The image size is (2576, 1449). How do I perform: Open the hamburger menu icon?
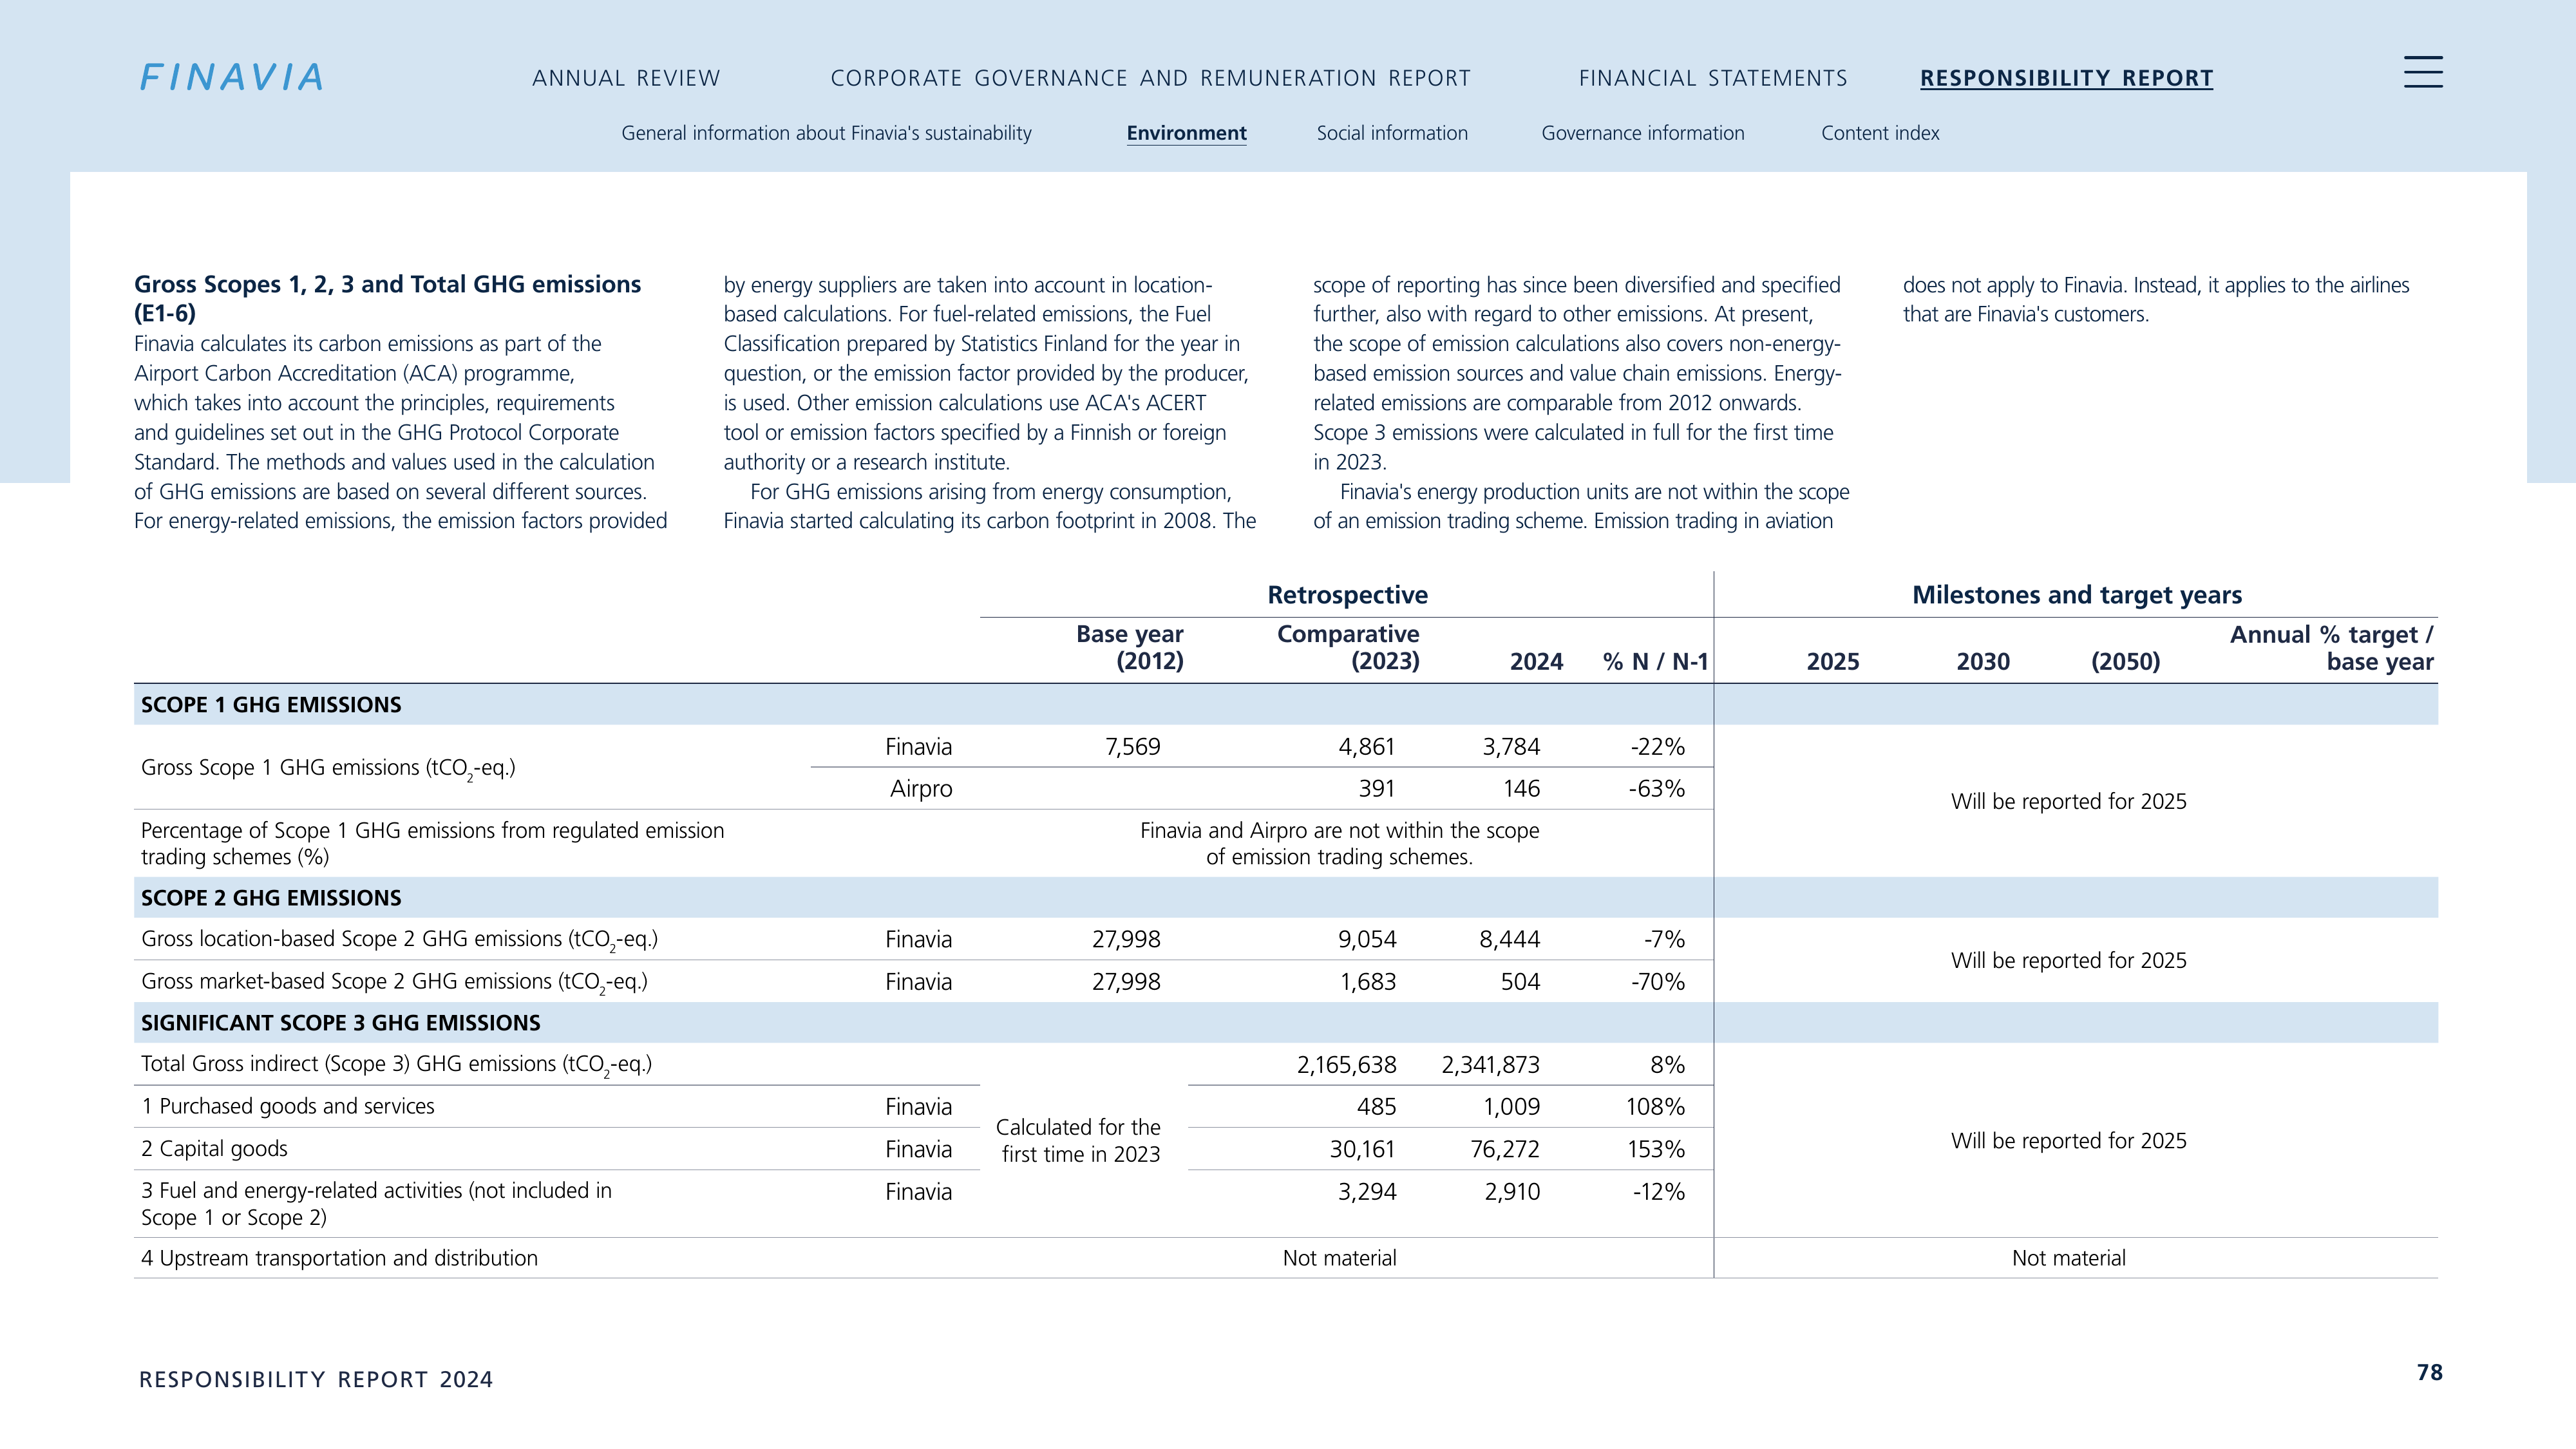point(2423,72)
